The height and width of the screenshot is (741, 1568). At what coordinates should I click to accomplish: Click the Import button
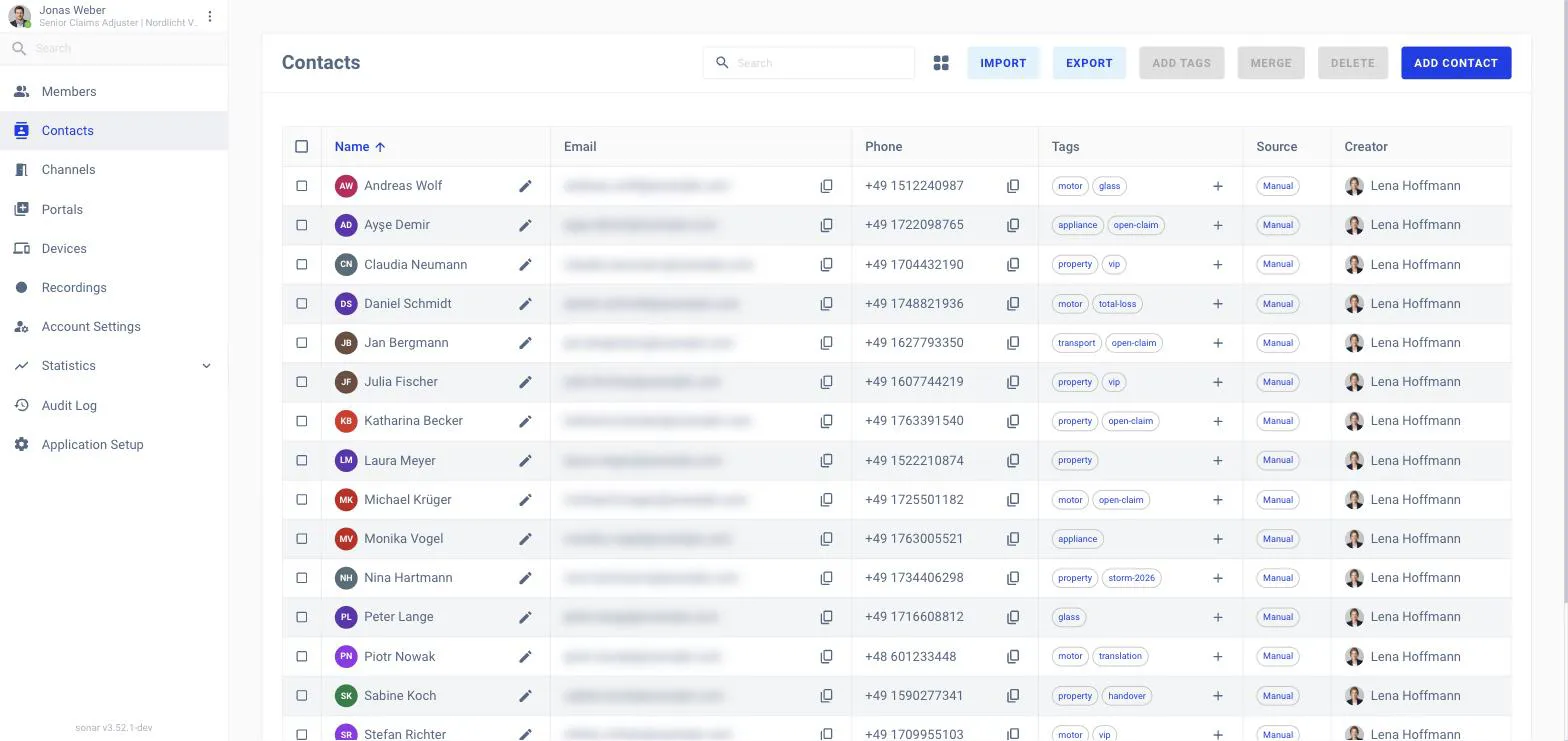tap(1003, 63)
